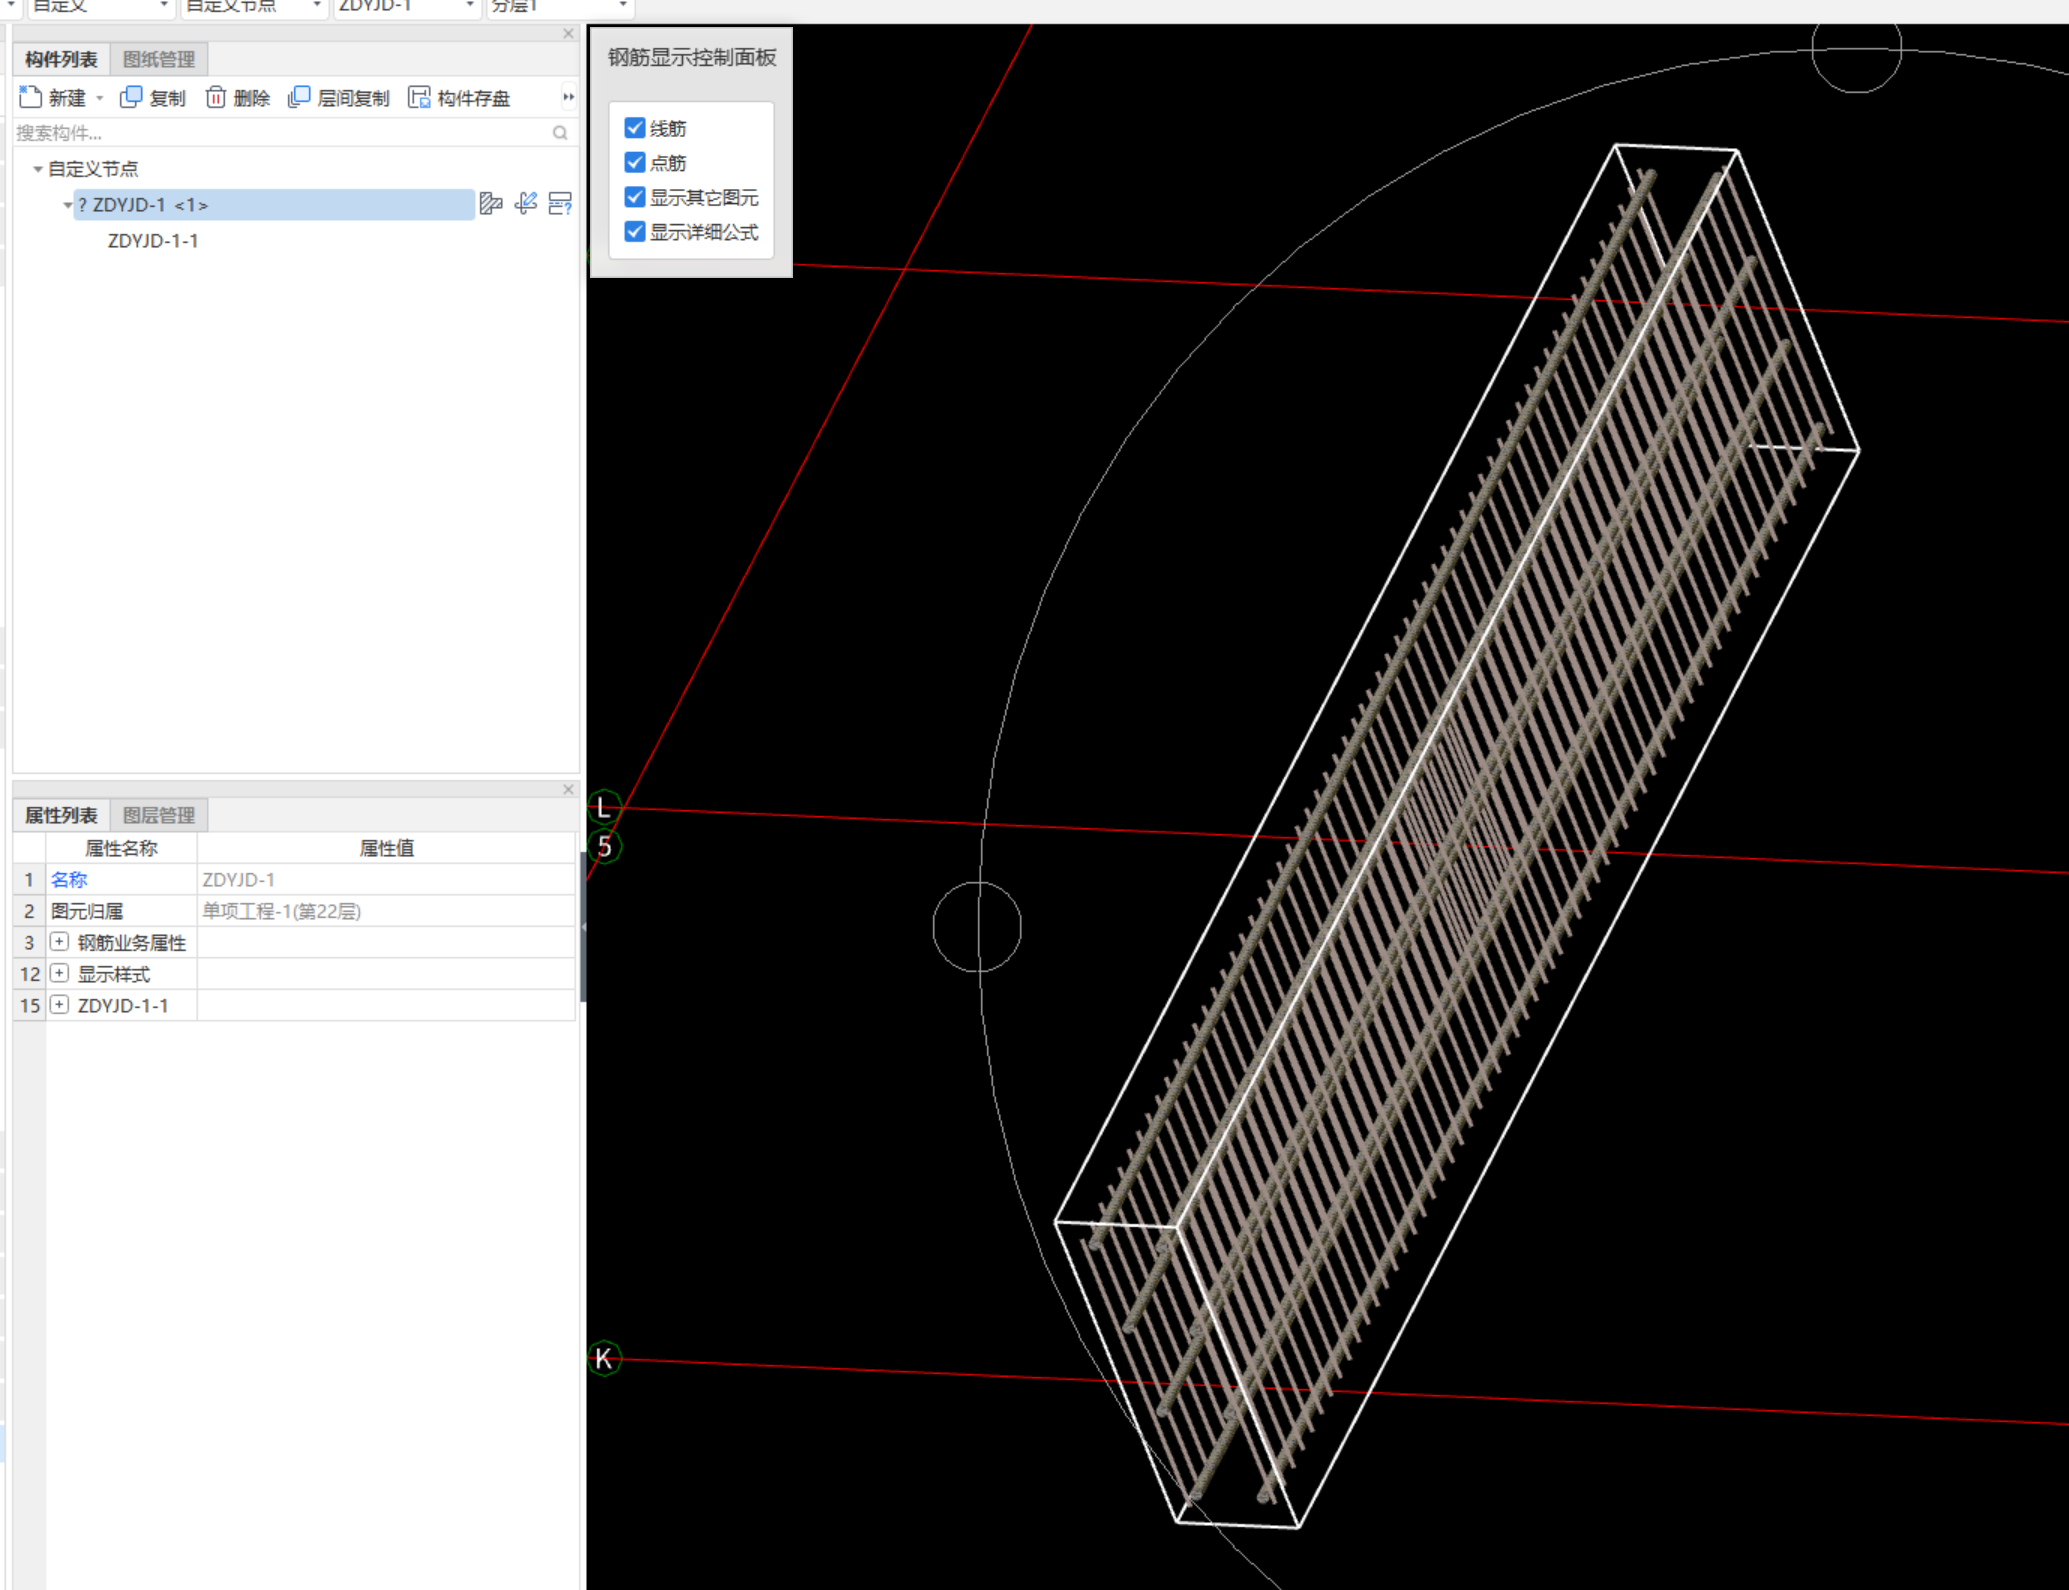Image resolution: width=2069 pixels, height=1590 pixels.
Task: Expand the ZDYJD-1-1 property group
Action: coord(60,1005)
